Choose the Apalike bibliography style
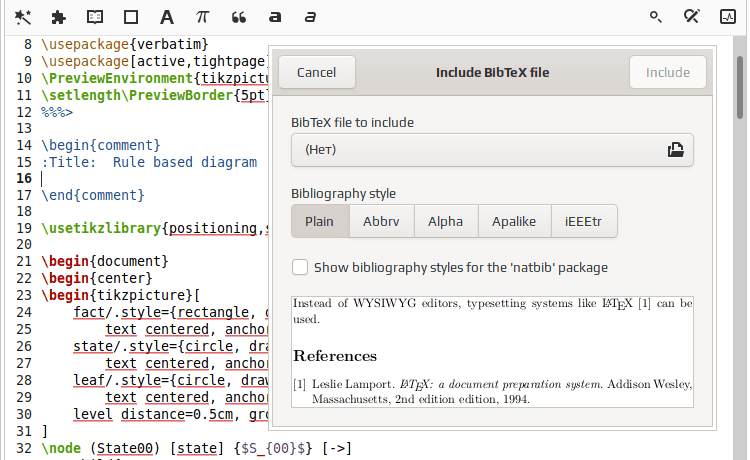Screen dimensions: 750x460 [x=514, y=221]
